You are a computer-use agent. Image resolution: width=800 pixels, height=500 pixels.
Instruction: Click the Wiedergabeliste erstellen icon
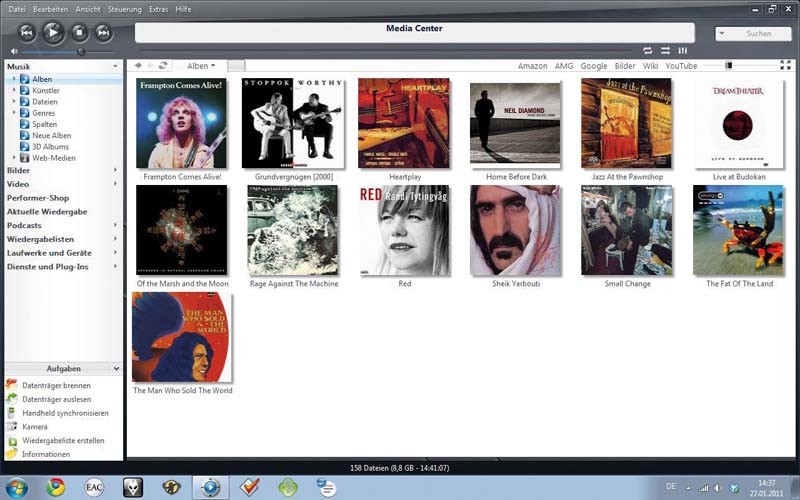[x=11, y=440]
